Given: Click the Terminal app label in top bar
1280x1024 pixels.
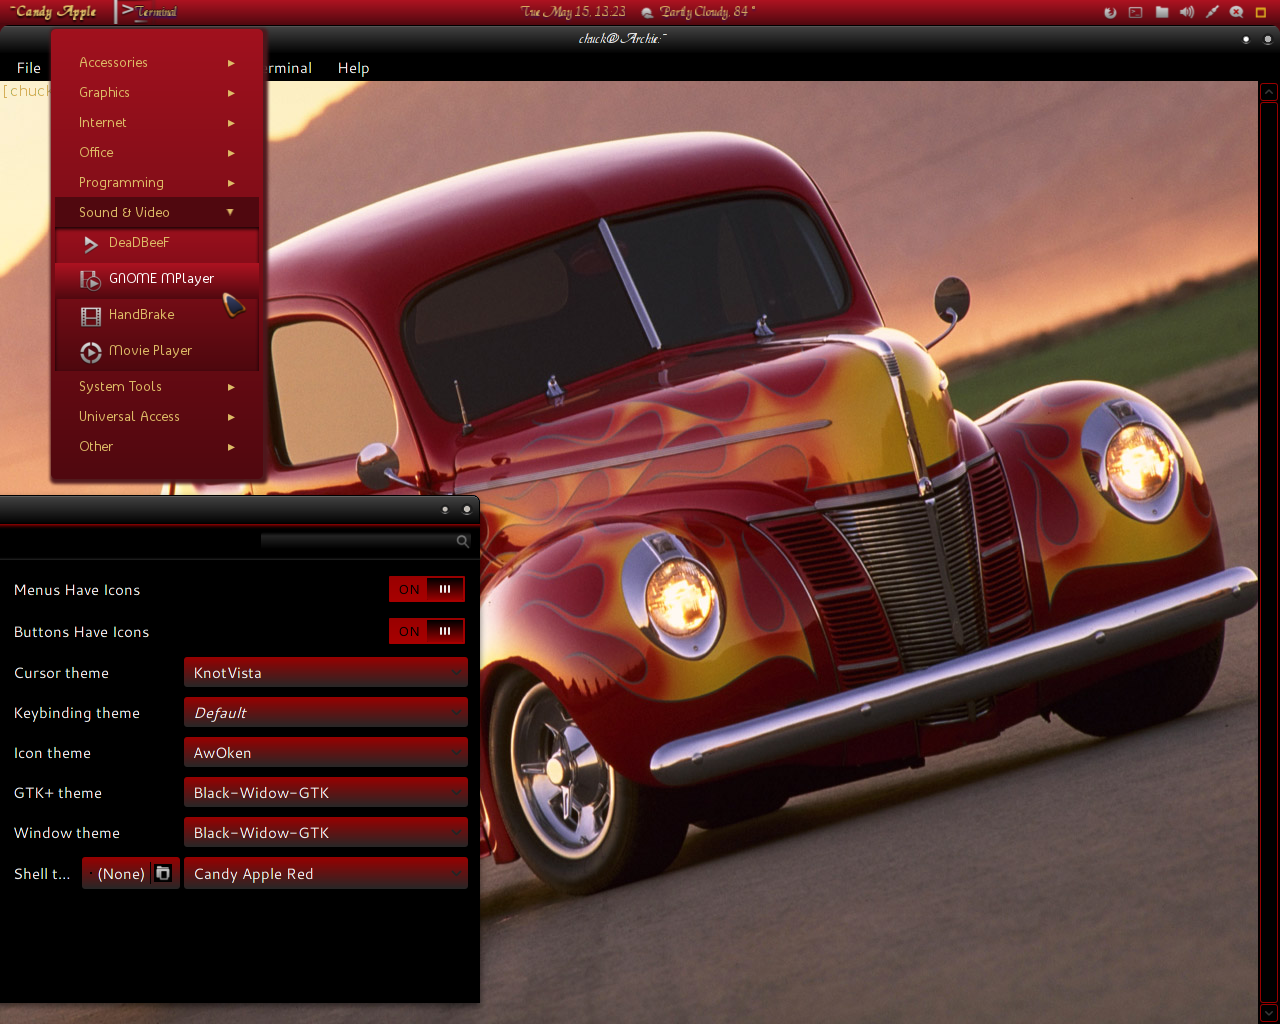Looking at the screenshot, I should (156, 12).
